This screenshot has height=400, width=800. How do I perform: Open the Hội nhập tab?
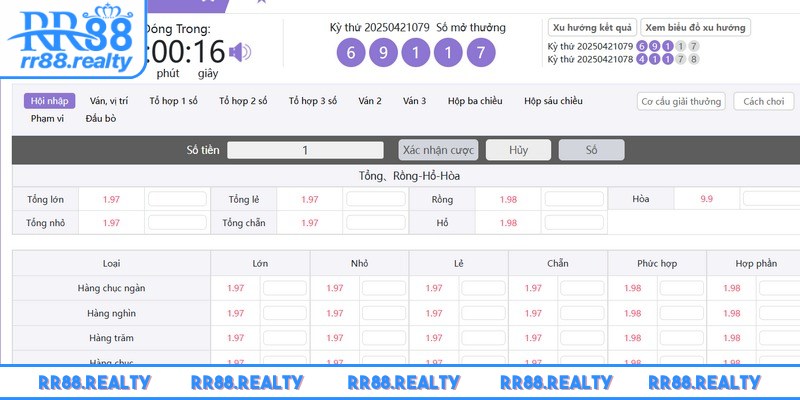click(x=49, y=101)
